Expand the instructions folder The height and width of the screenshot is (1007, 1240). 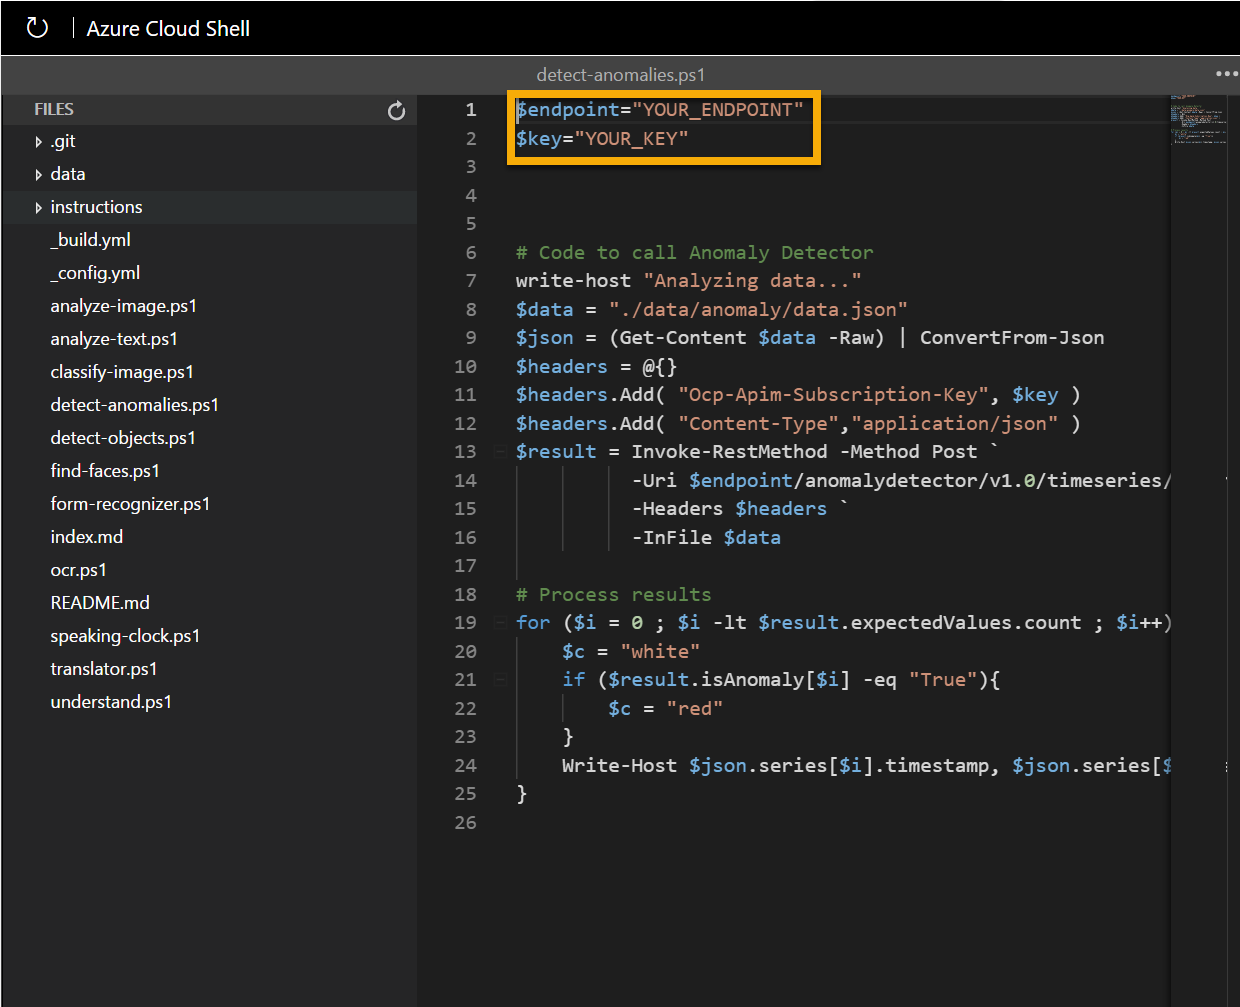[x=39, y=208]
